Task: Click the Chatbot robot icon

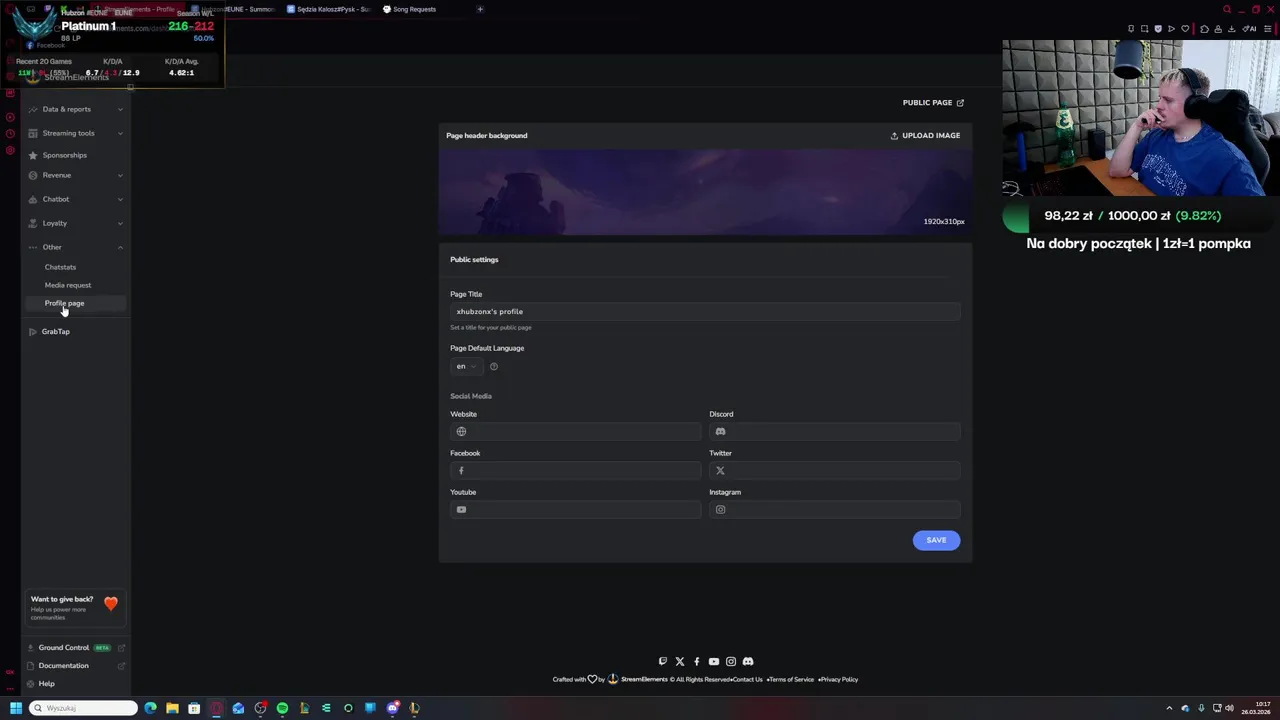Action: [x=33, y=199]
